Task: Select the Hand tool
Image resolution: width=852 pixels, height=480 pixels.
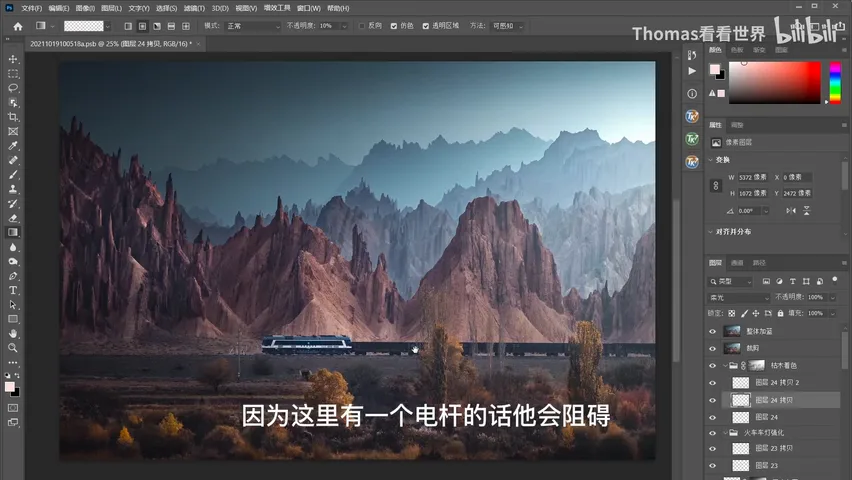Action: point(13,333)
